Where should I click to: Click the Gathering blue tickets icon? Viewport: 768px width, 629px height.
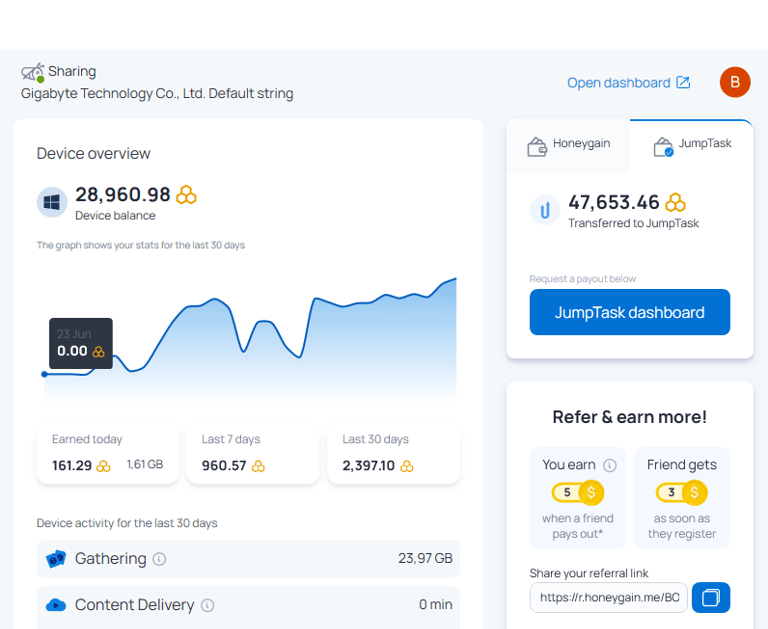[x=56, y=559]
